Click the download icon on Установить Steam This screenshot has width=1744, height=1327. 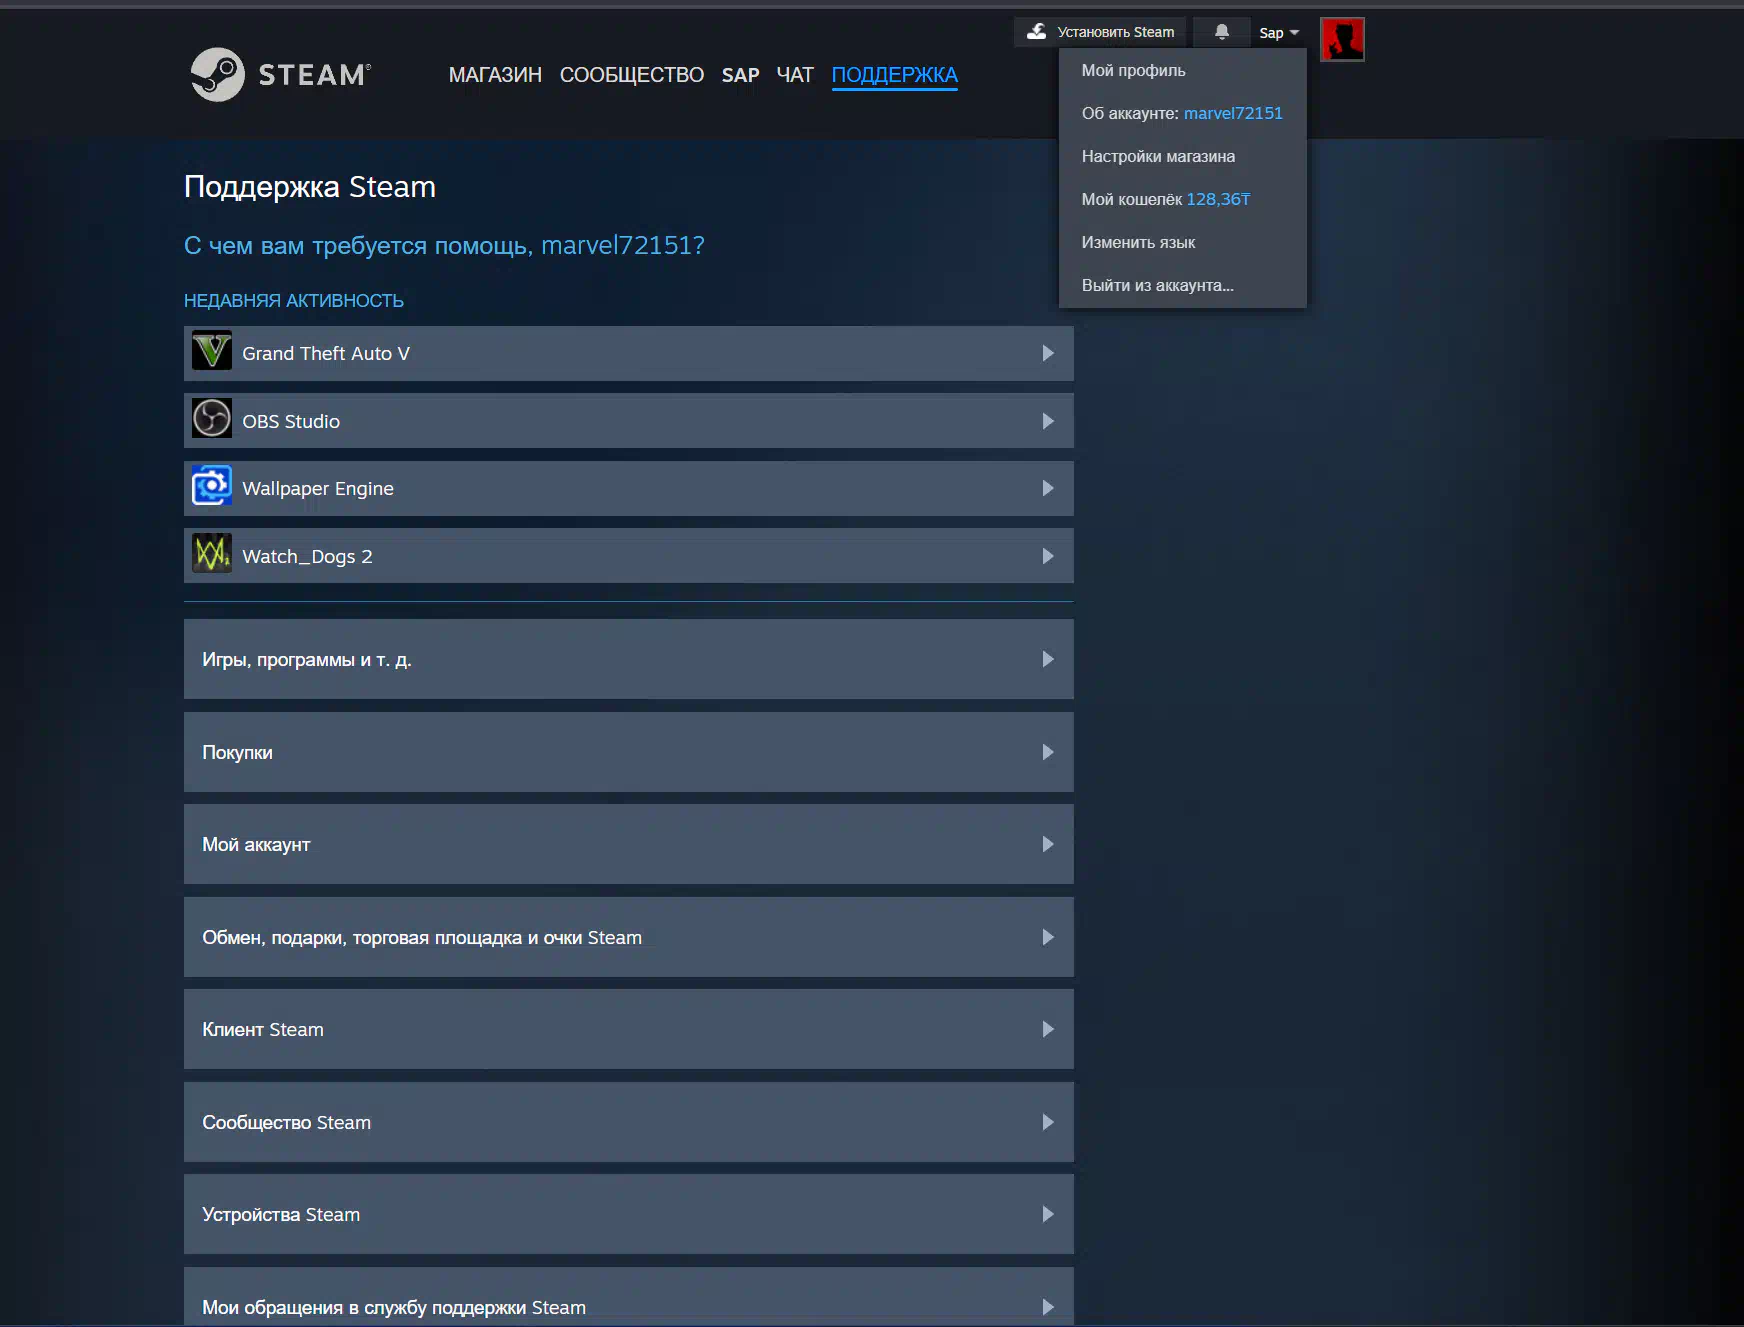(x=1037, y=32)
